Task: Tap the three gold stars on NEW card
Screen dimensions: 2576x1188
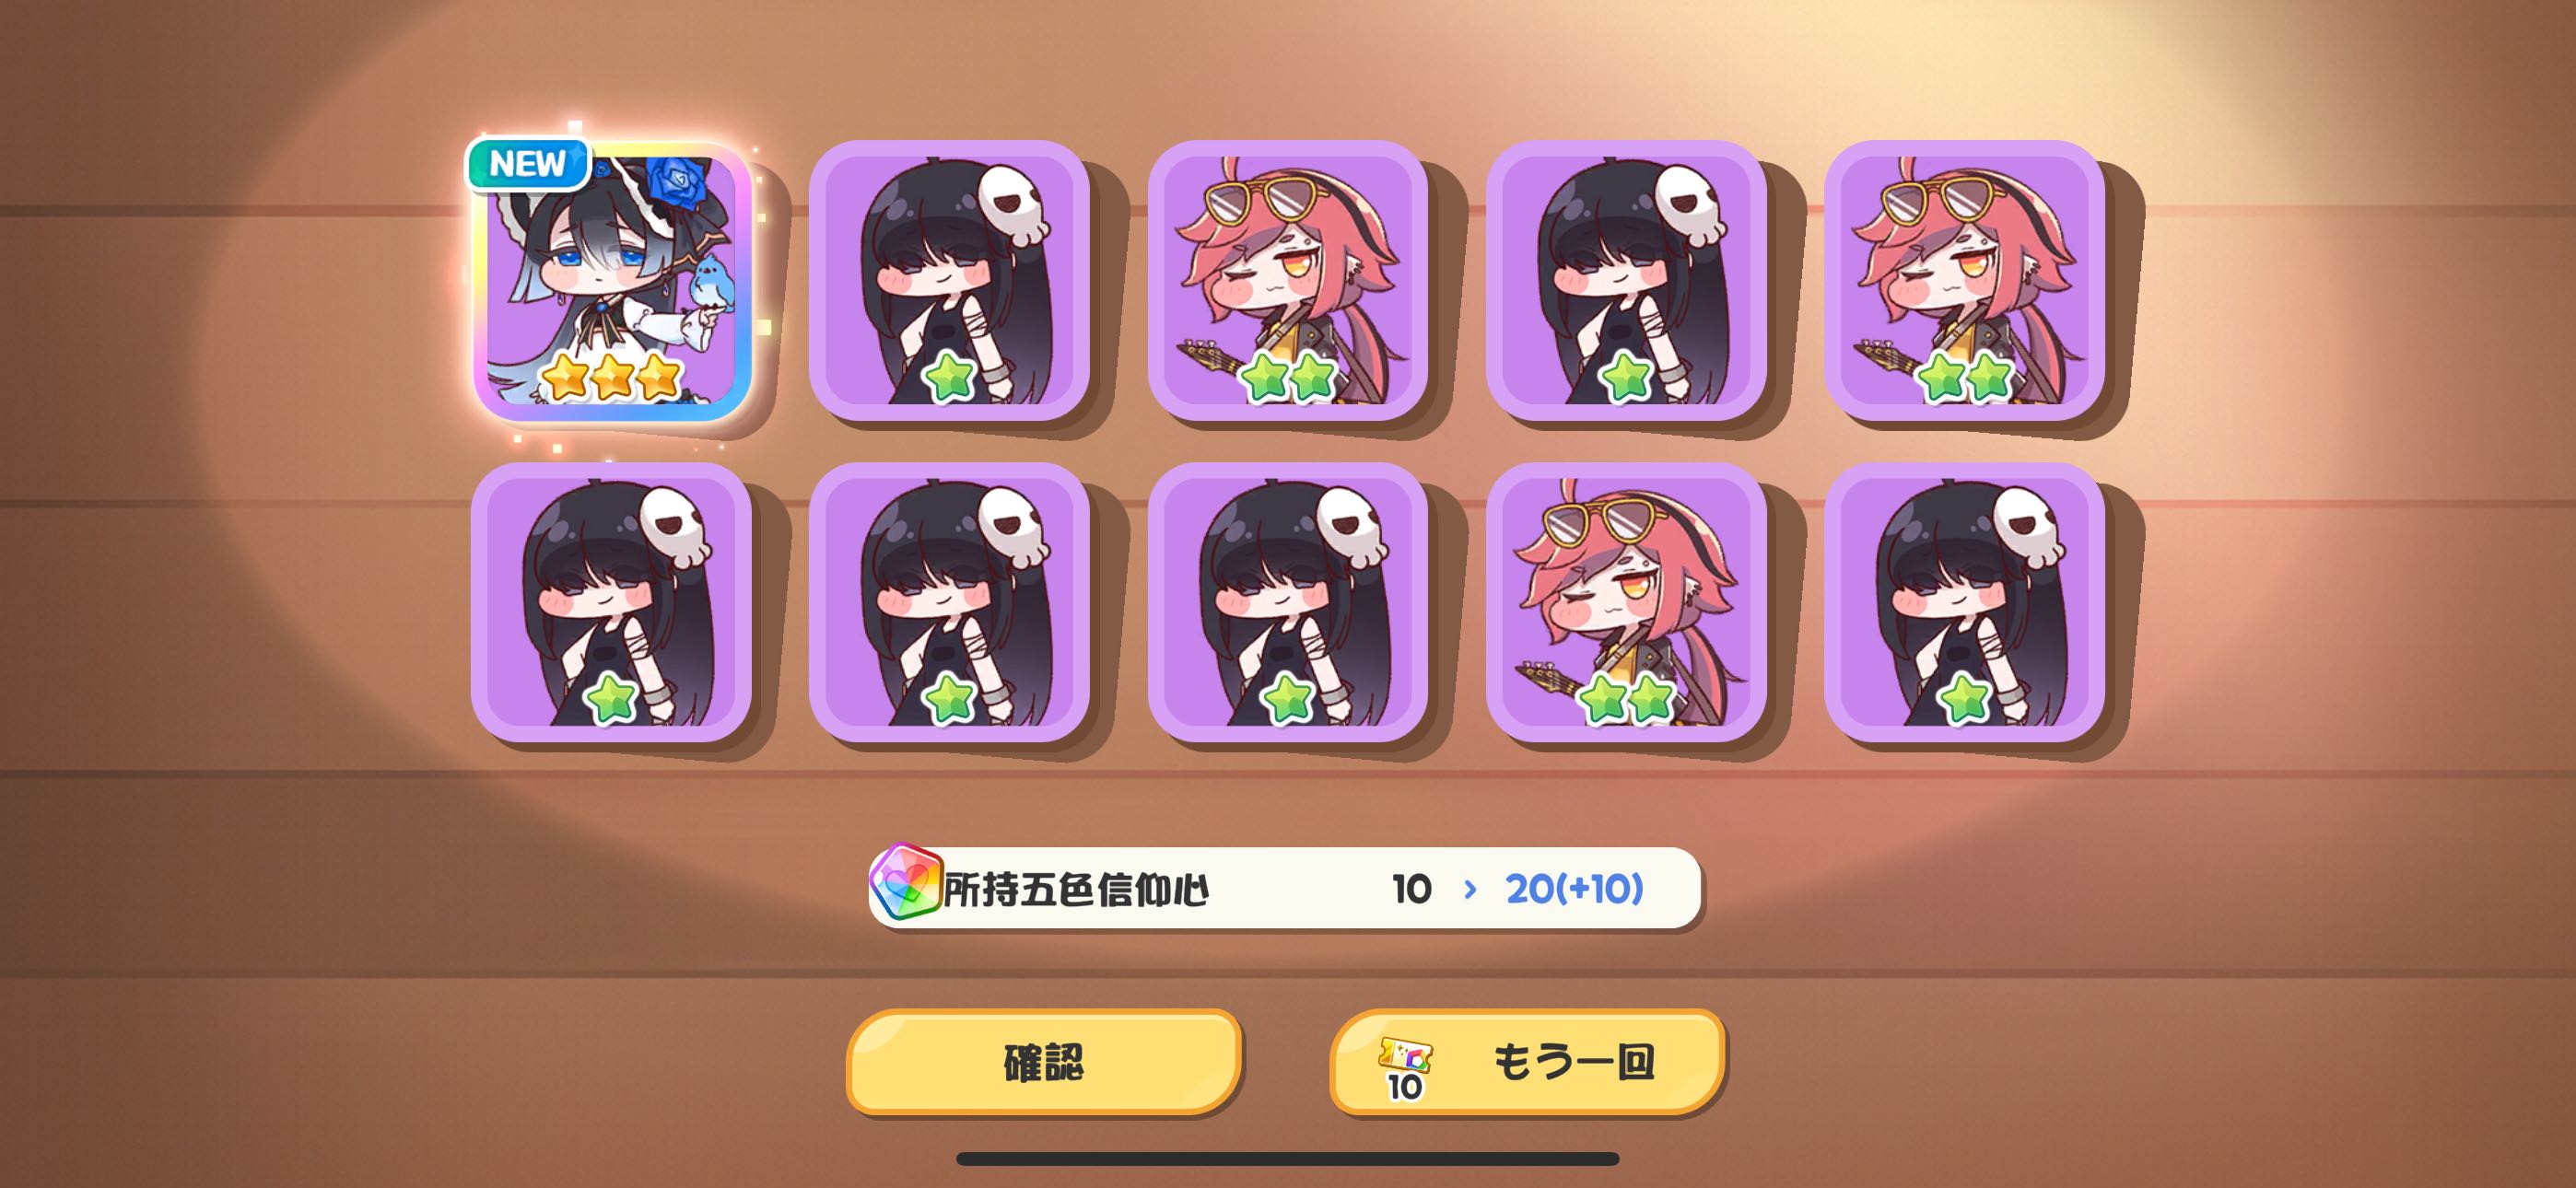Action: coord(611,377)
